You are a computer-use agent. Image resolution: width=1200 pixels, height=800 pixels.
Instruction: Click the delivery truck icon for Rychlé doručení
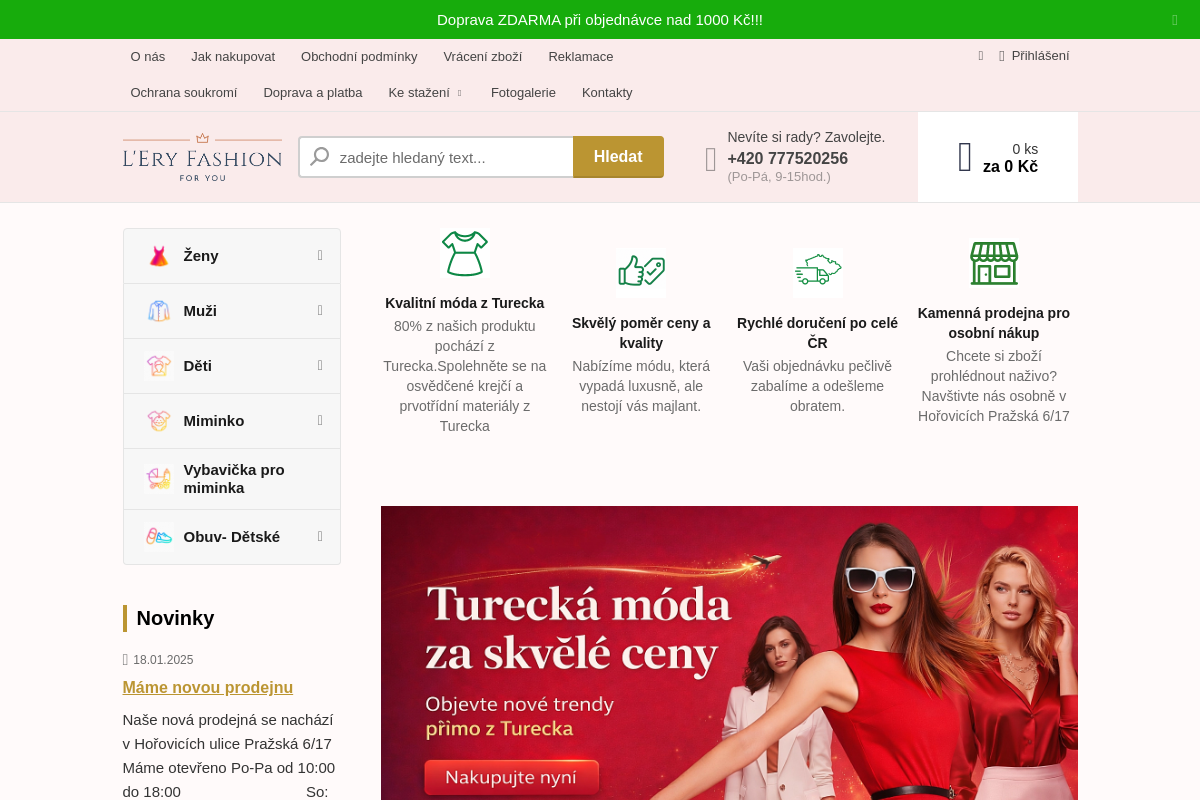[x=817, y=271]
